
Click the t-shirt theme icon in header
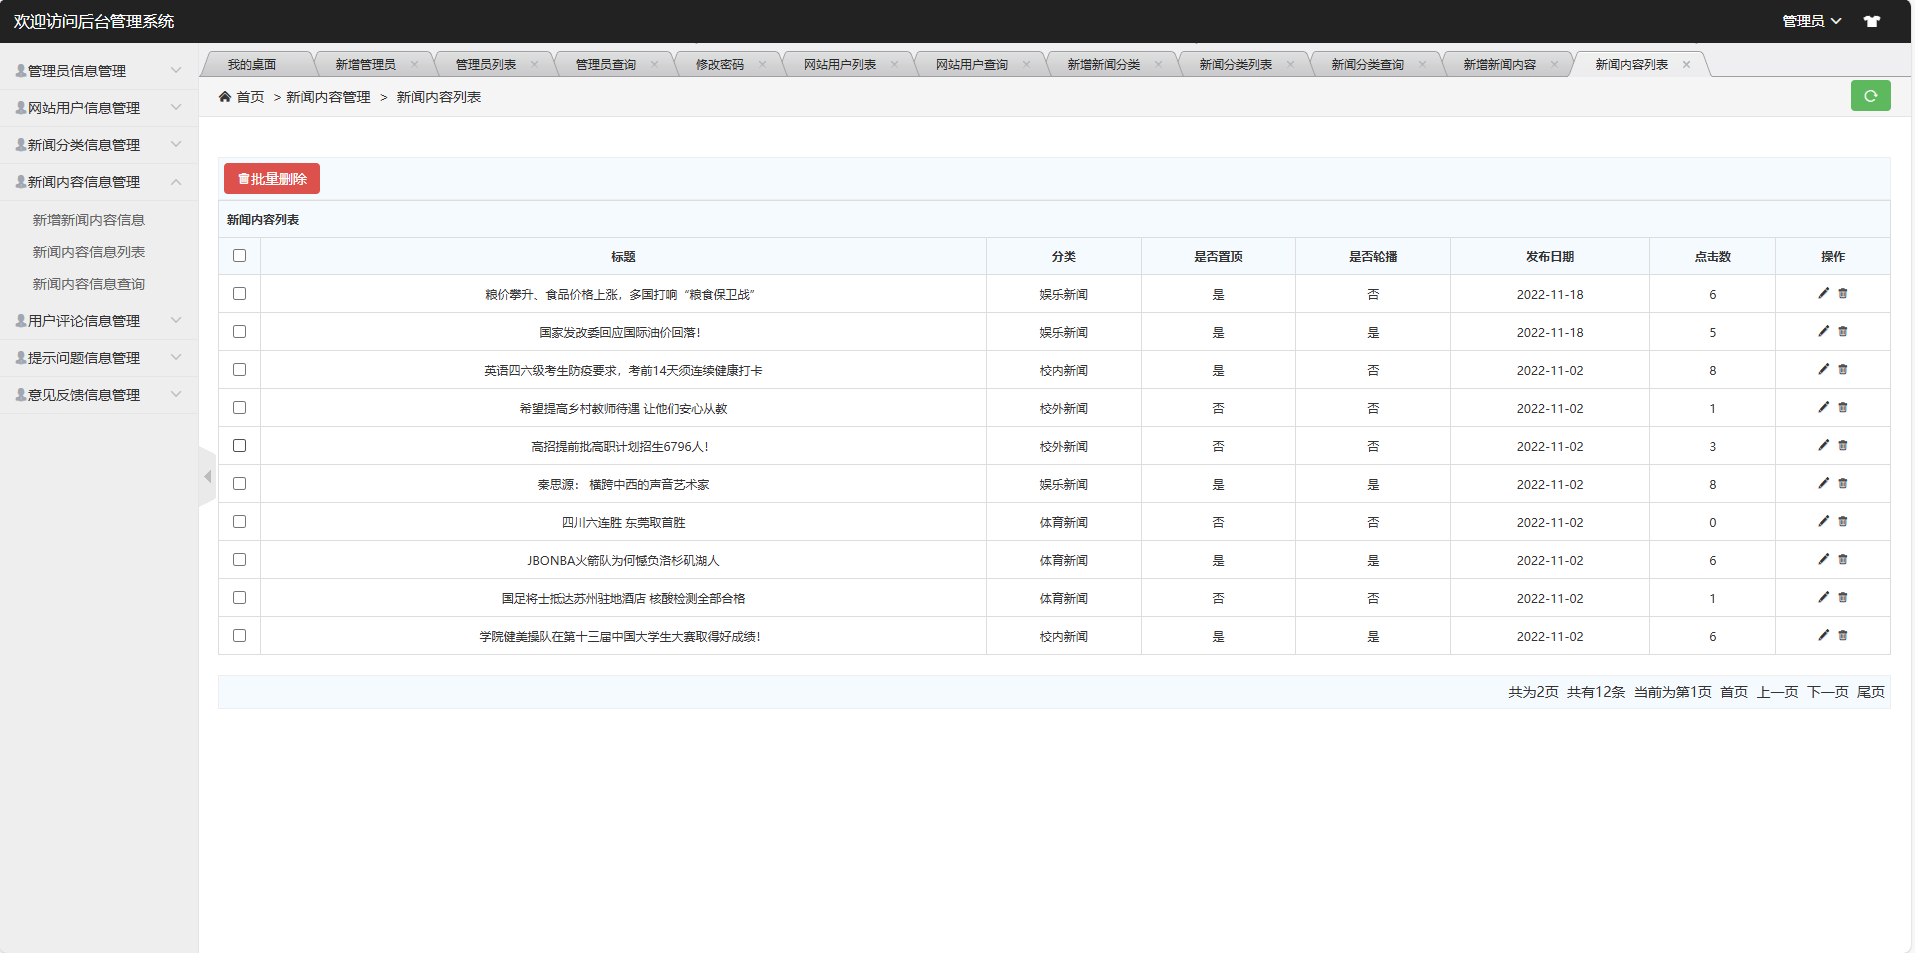[x=1871, y=21]
